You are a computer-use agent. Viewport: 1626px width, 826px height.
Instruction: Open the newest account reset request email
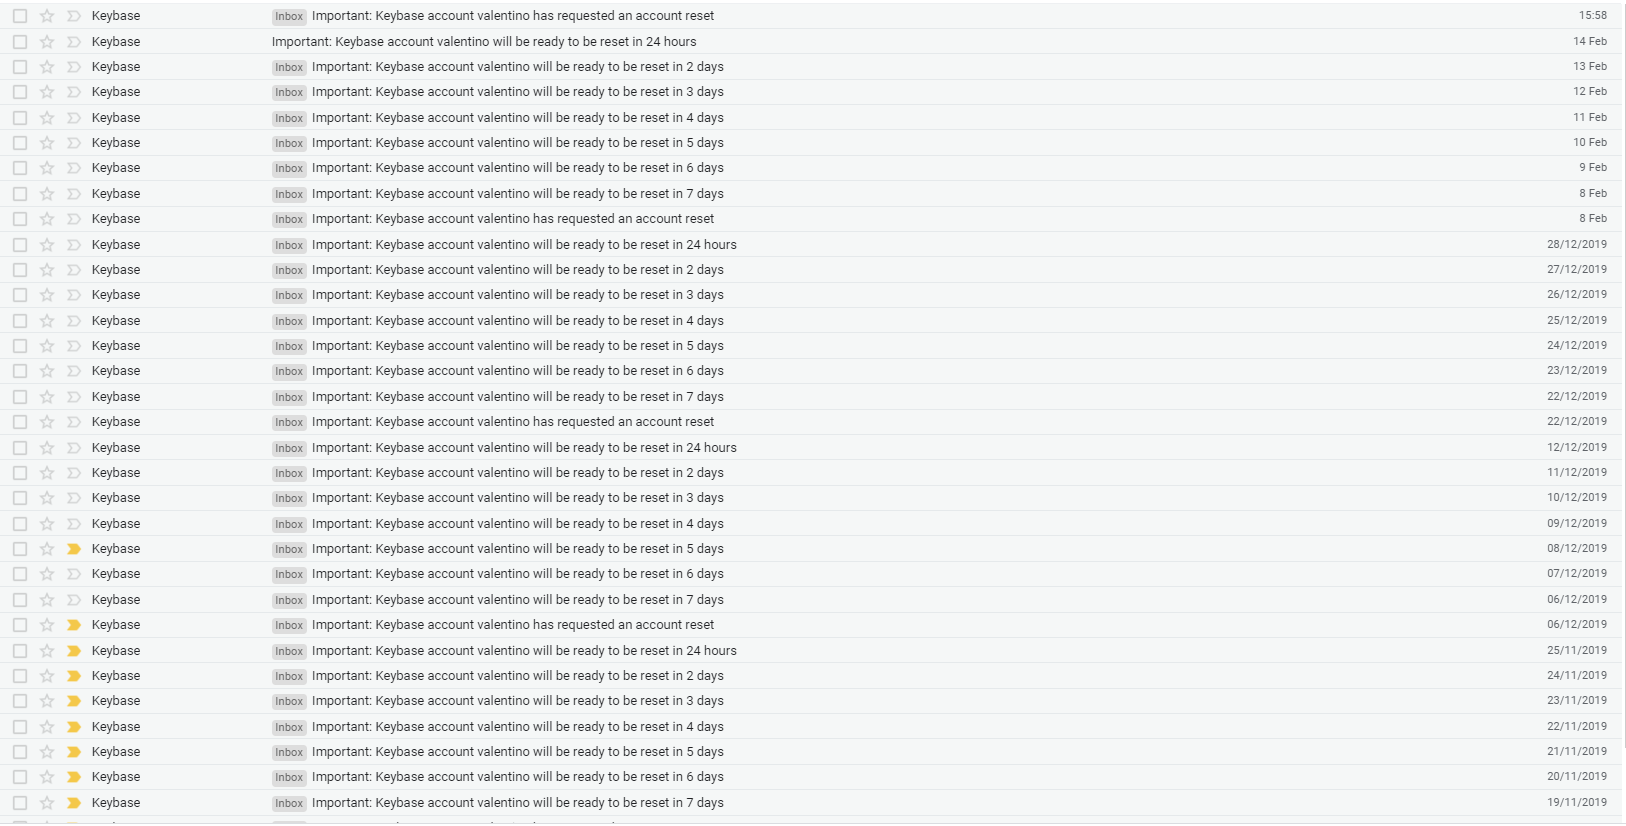[x=513, y=15]
